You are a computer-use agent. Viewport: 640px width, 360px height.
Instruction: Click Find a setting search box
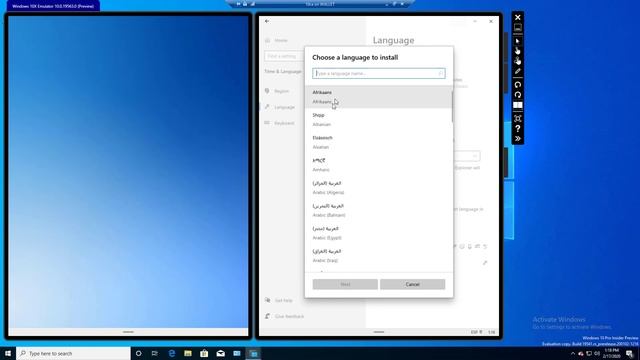284,56
